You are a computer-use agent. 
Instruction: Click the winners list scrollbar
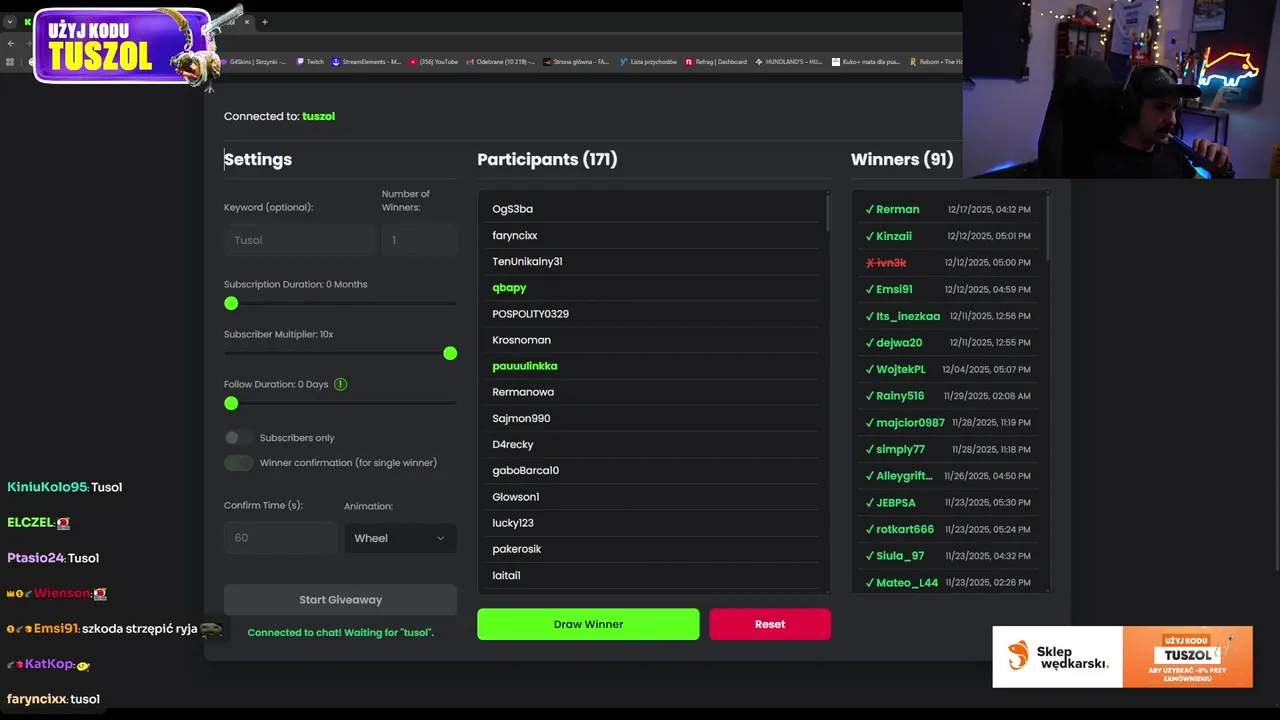pyautogui.click(x=1047, y=228)
